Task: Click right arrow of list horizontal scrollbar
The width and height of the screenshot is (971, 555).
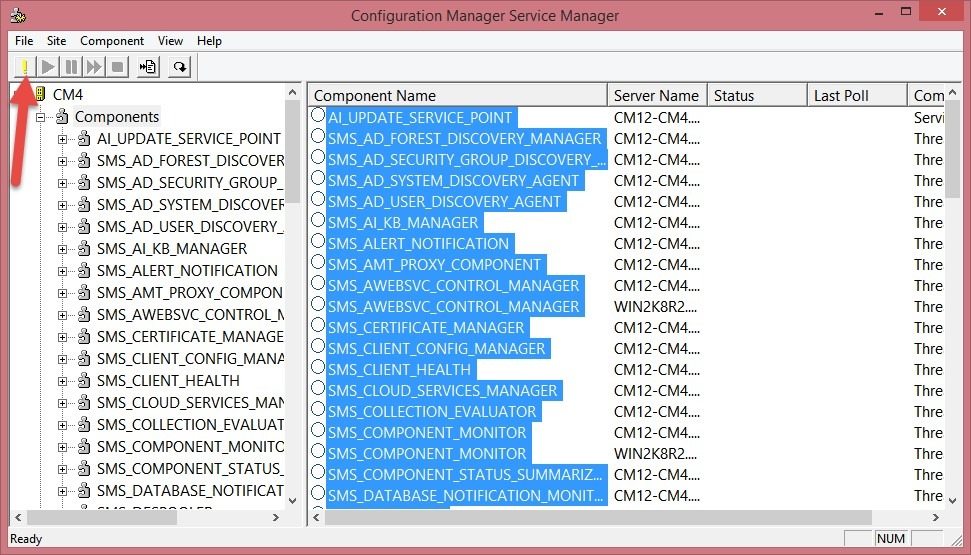Action: (935, 517)
